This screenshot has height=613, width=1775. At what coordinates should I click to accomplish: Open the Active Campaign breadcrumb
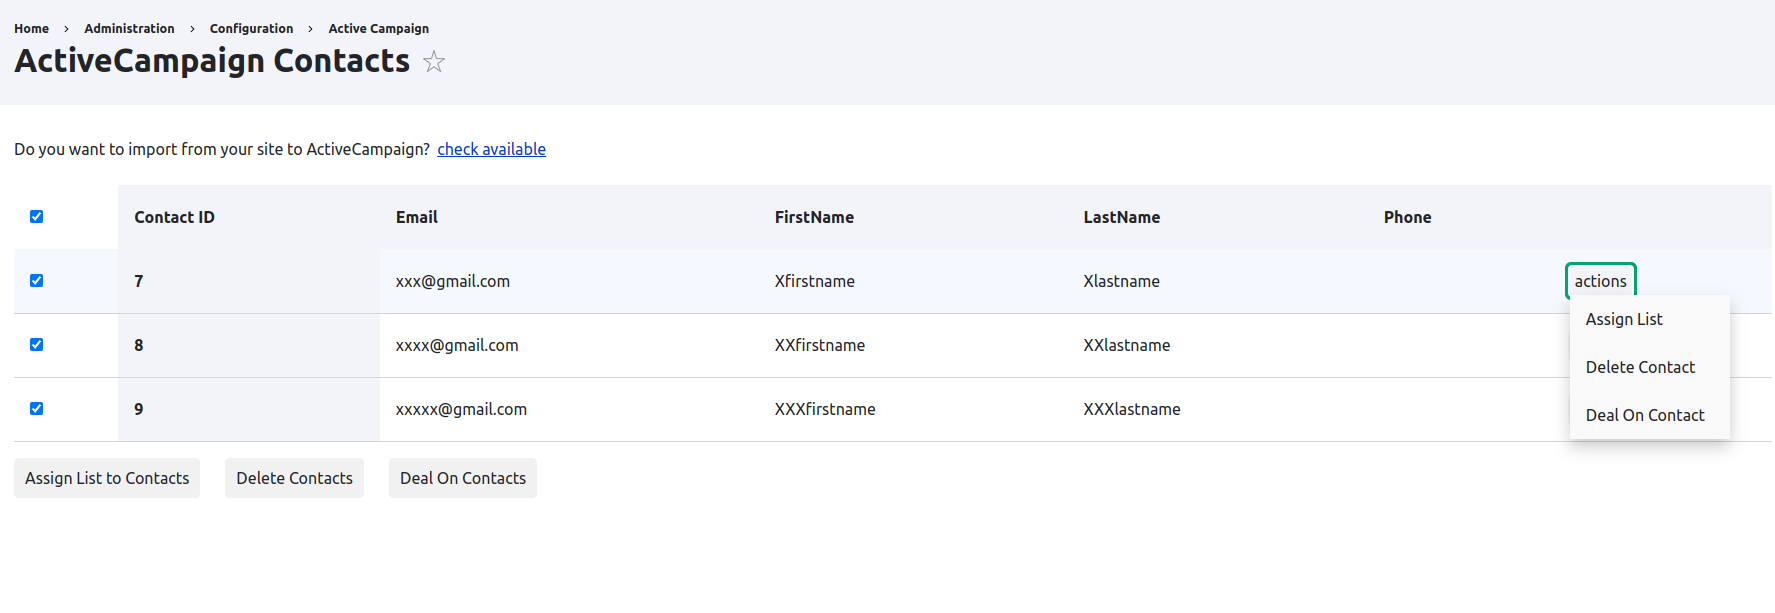(378, 29)
